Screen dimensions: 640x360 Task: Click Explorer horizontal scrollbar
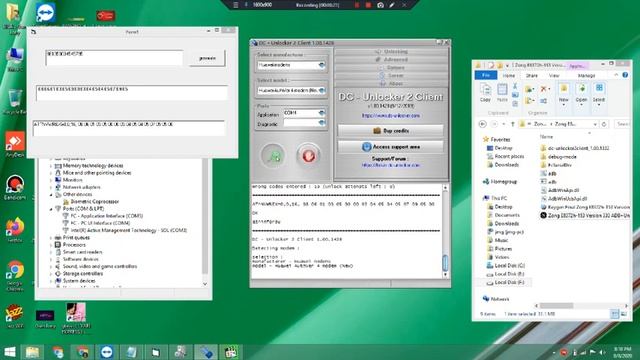pos(557,306)
